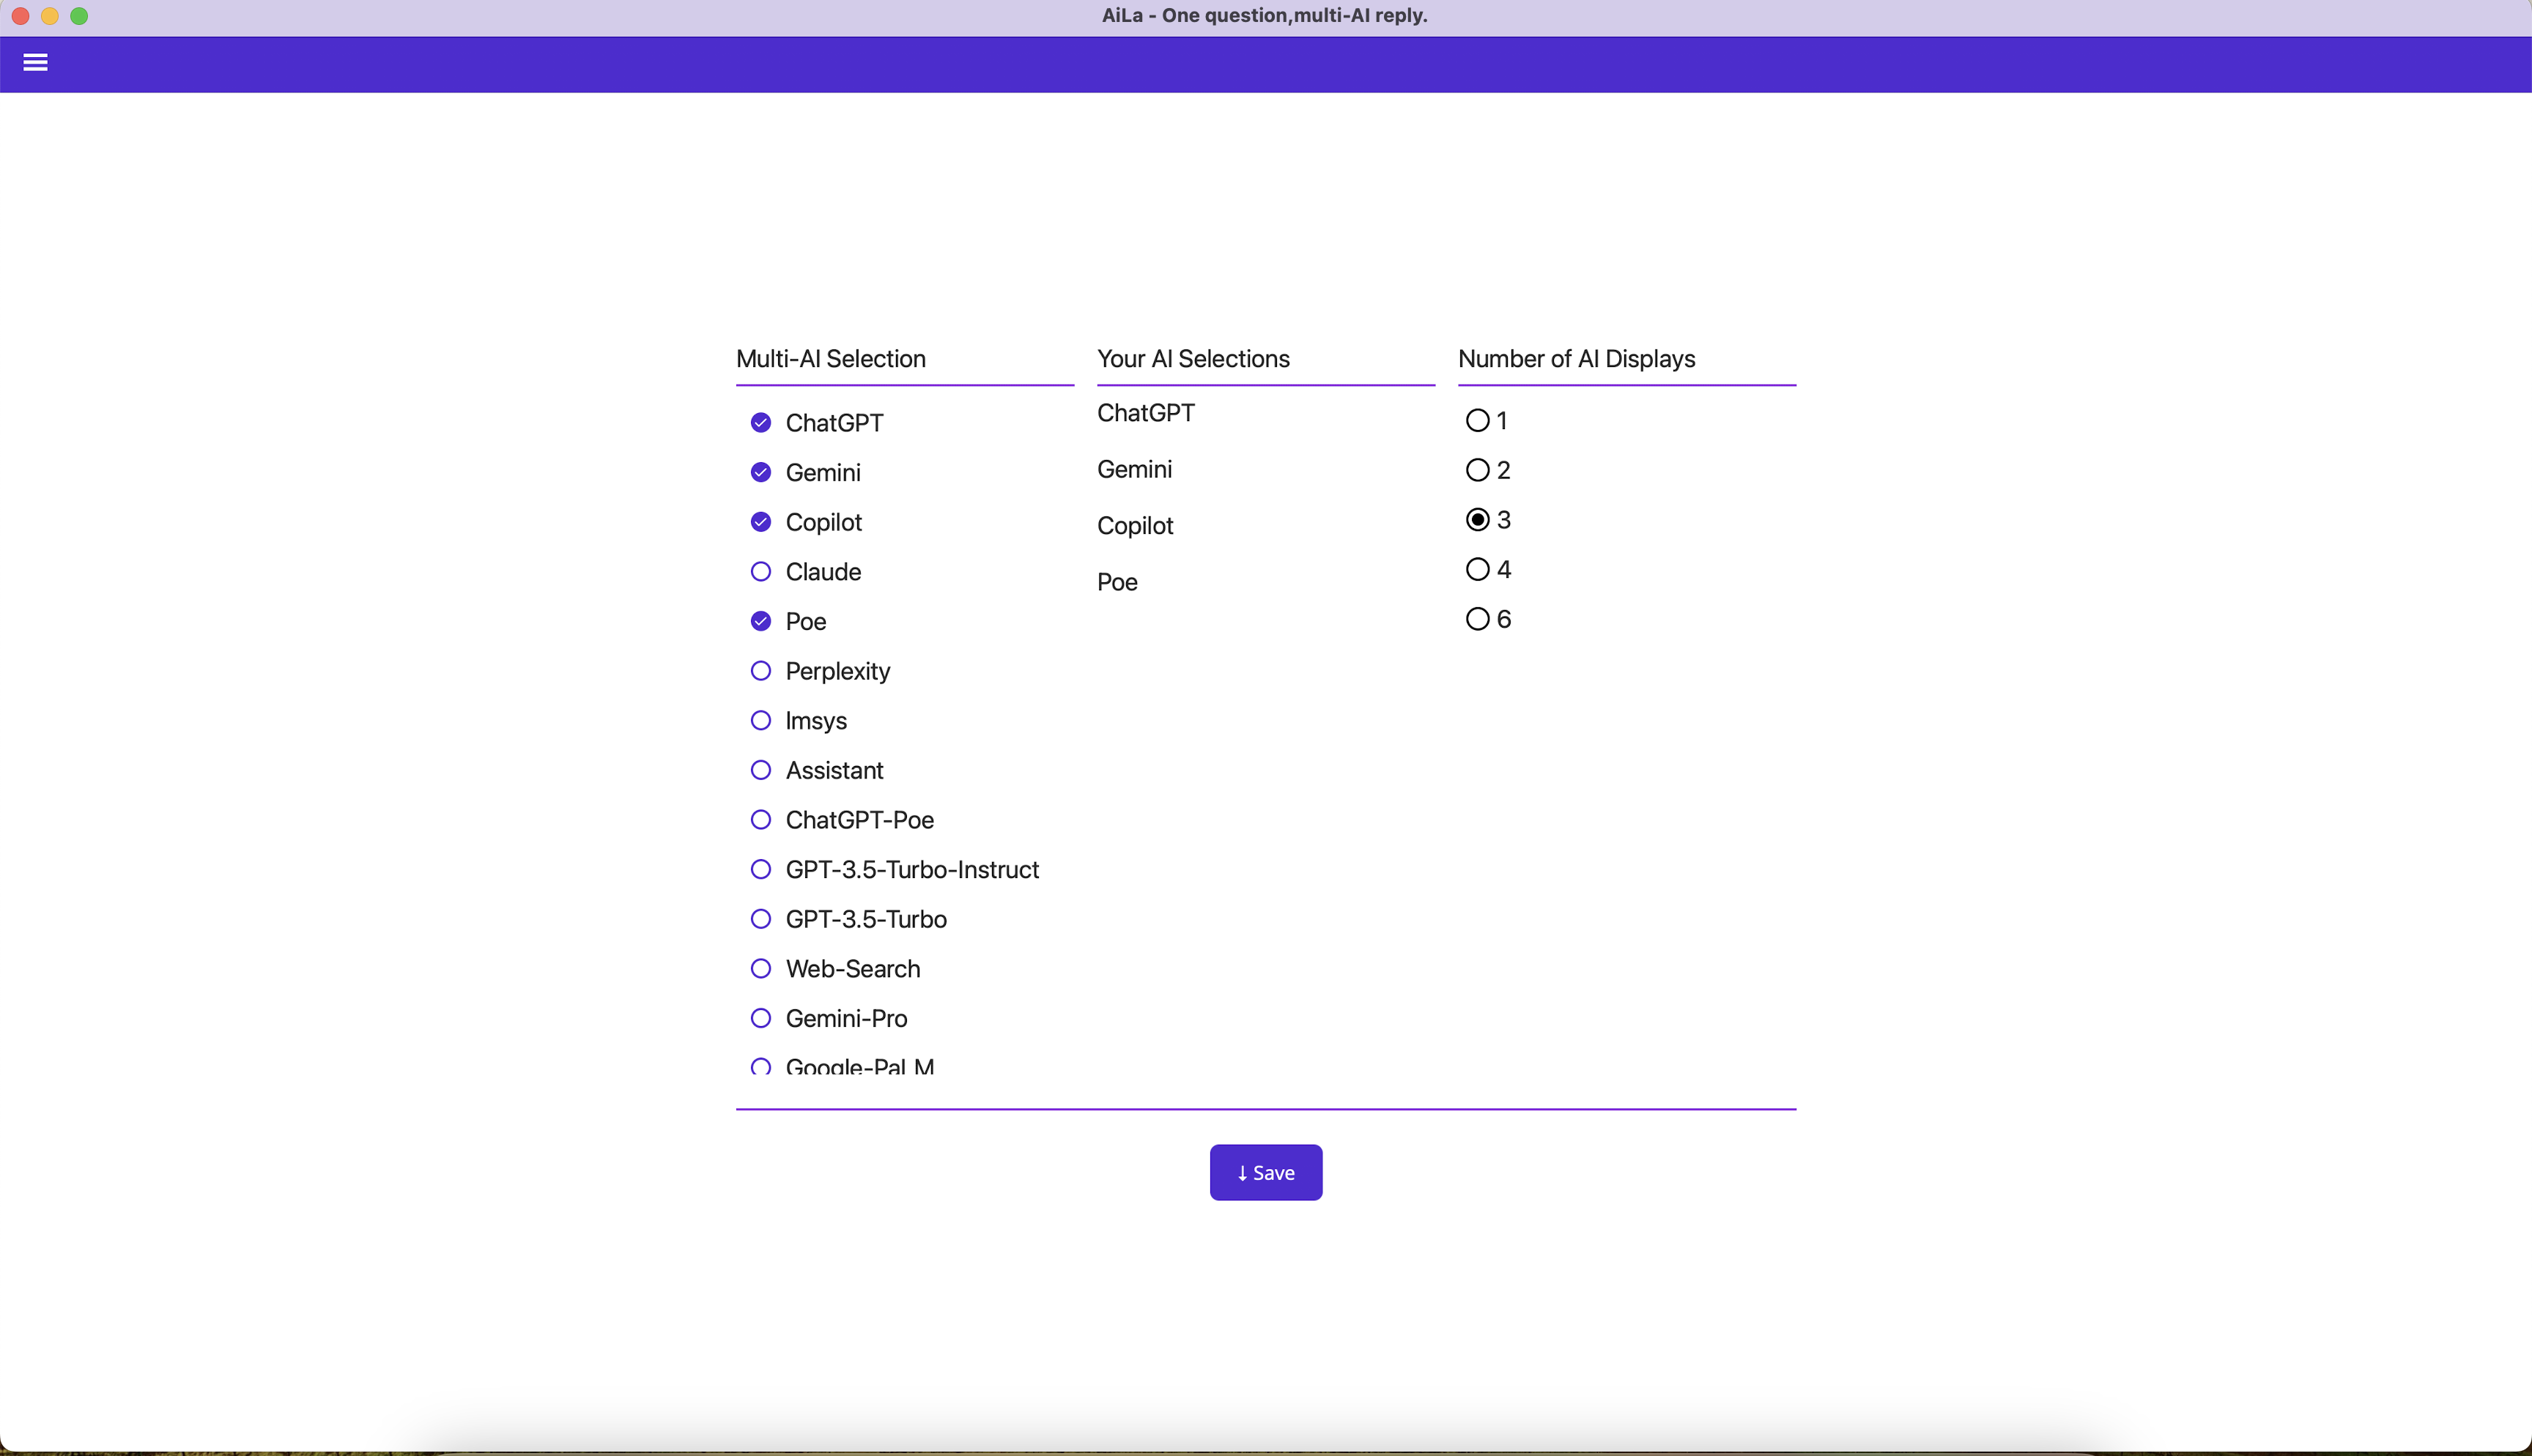Enable Gemini-Pro in the list
The width and height of the screenshot is (2532, 1456).
[760, 1018]
